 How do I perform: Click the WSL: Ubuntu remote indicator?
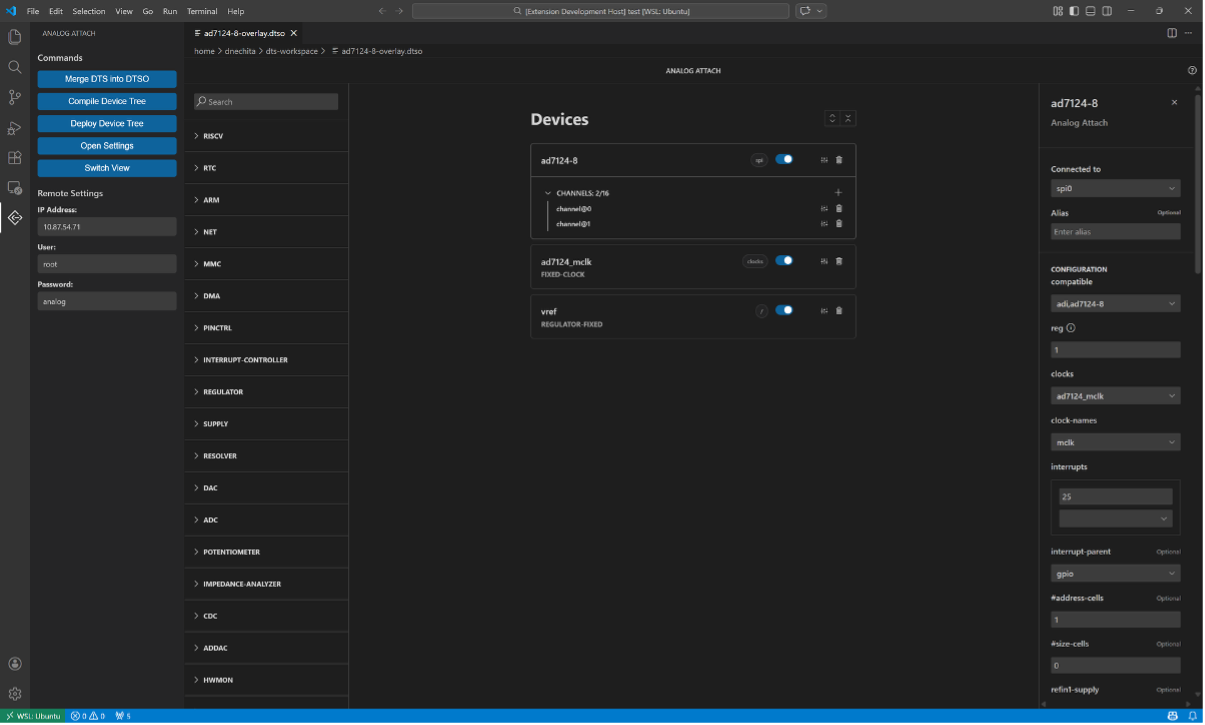point(33,716)
